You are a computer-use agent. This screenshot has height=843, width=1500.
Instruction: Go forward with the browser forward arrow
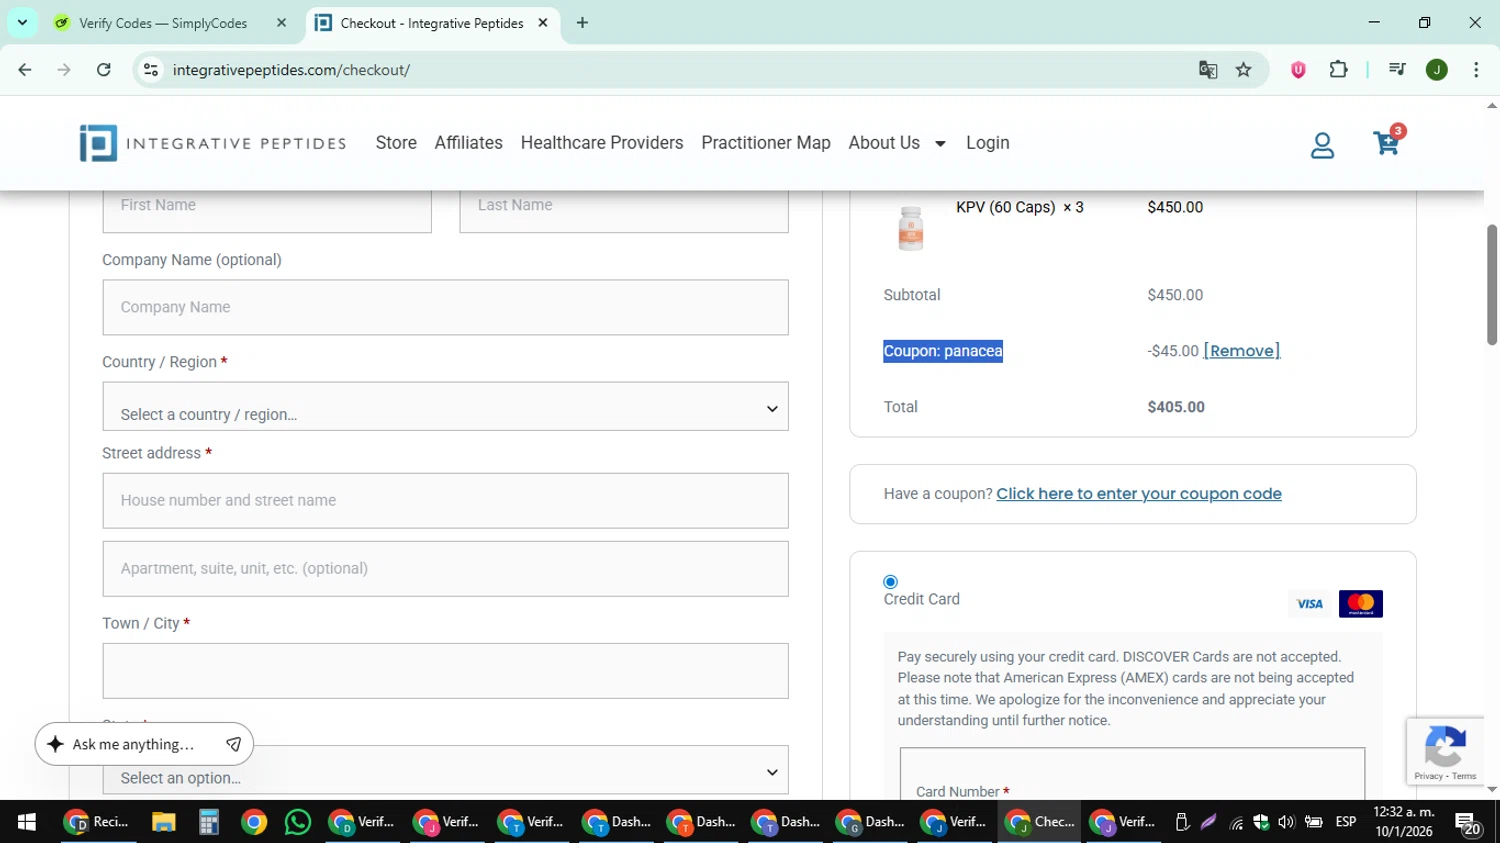tap(64, 70)
